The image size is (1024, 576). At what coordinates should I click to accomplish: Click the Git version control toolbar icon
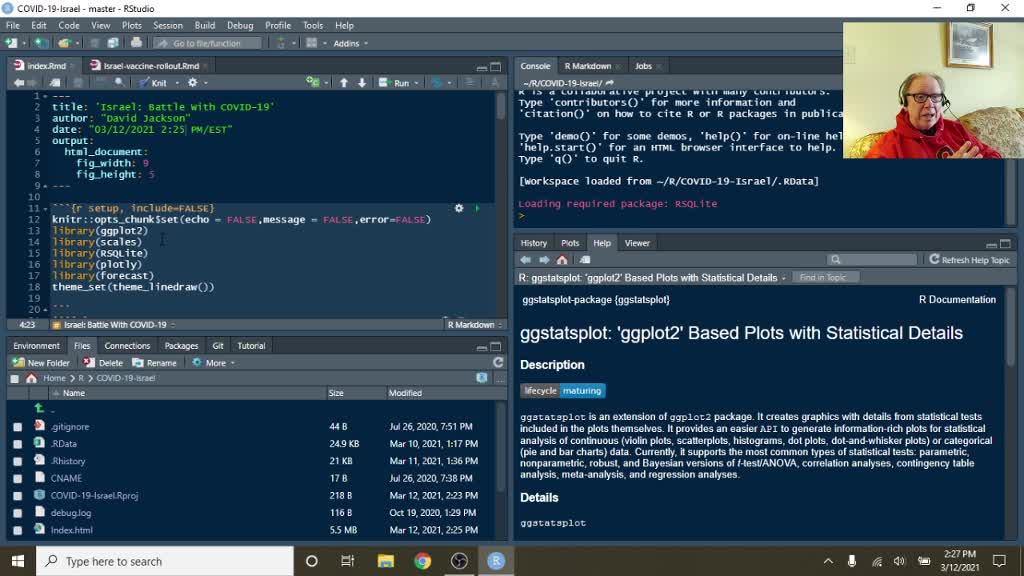tap(281, 43)
